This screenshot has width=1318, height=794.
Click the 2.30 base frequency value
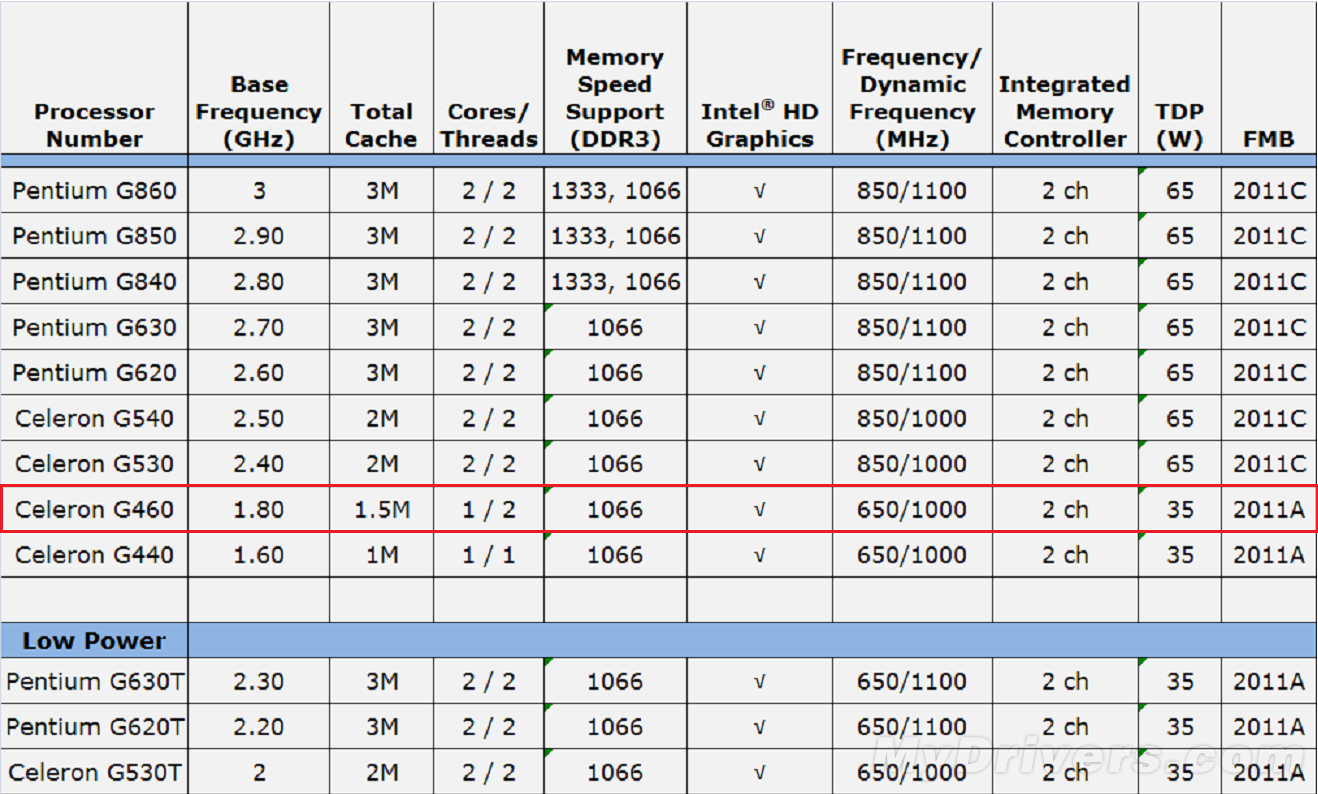pyautogui.click(x=259, y=681)
